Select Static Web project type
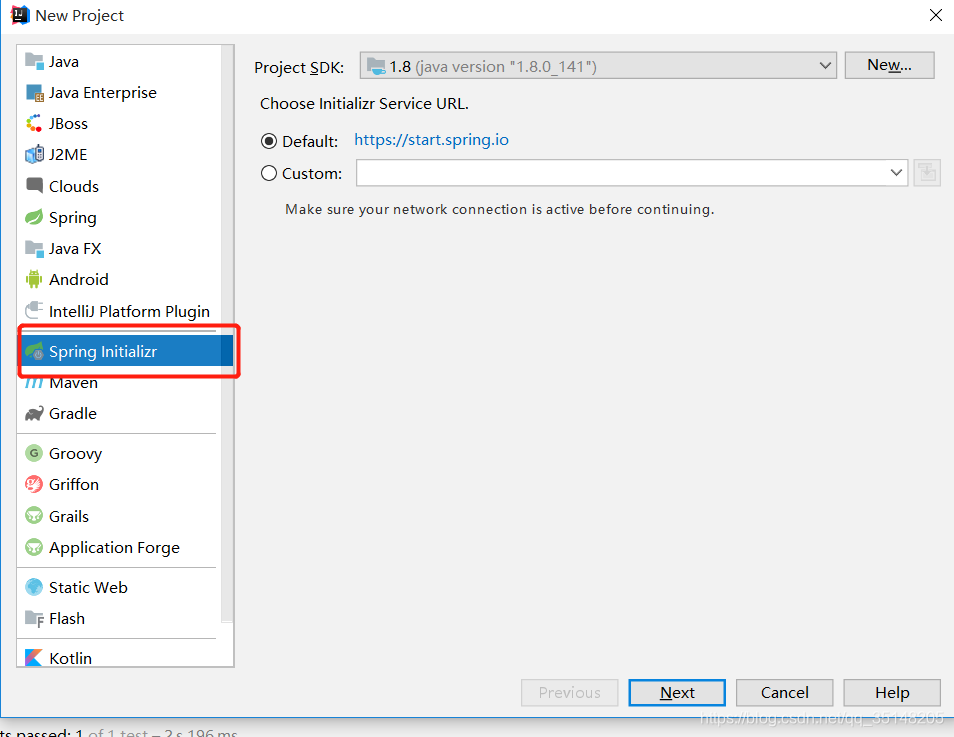 point(119,587)
